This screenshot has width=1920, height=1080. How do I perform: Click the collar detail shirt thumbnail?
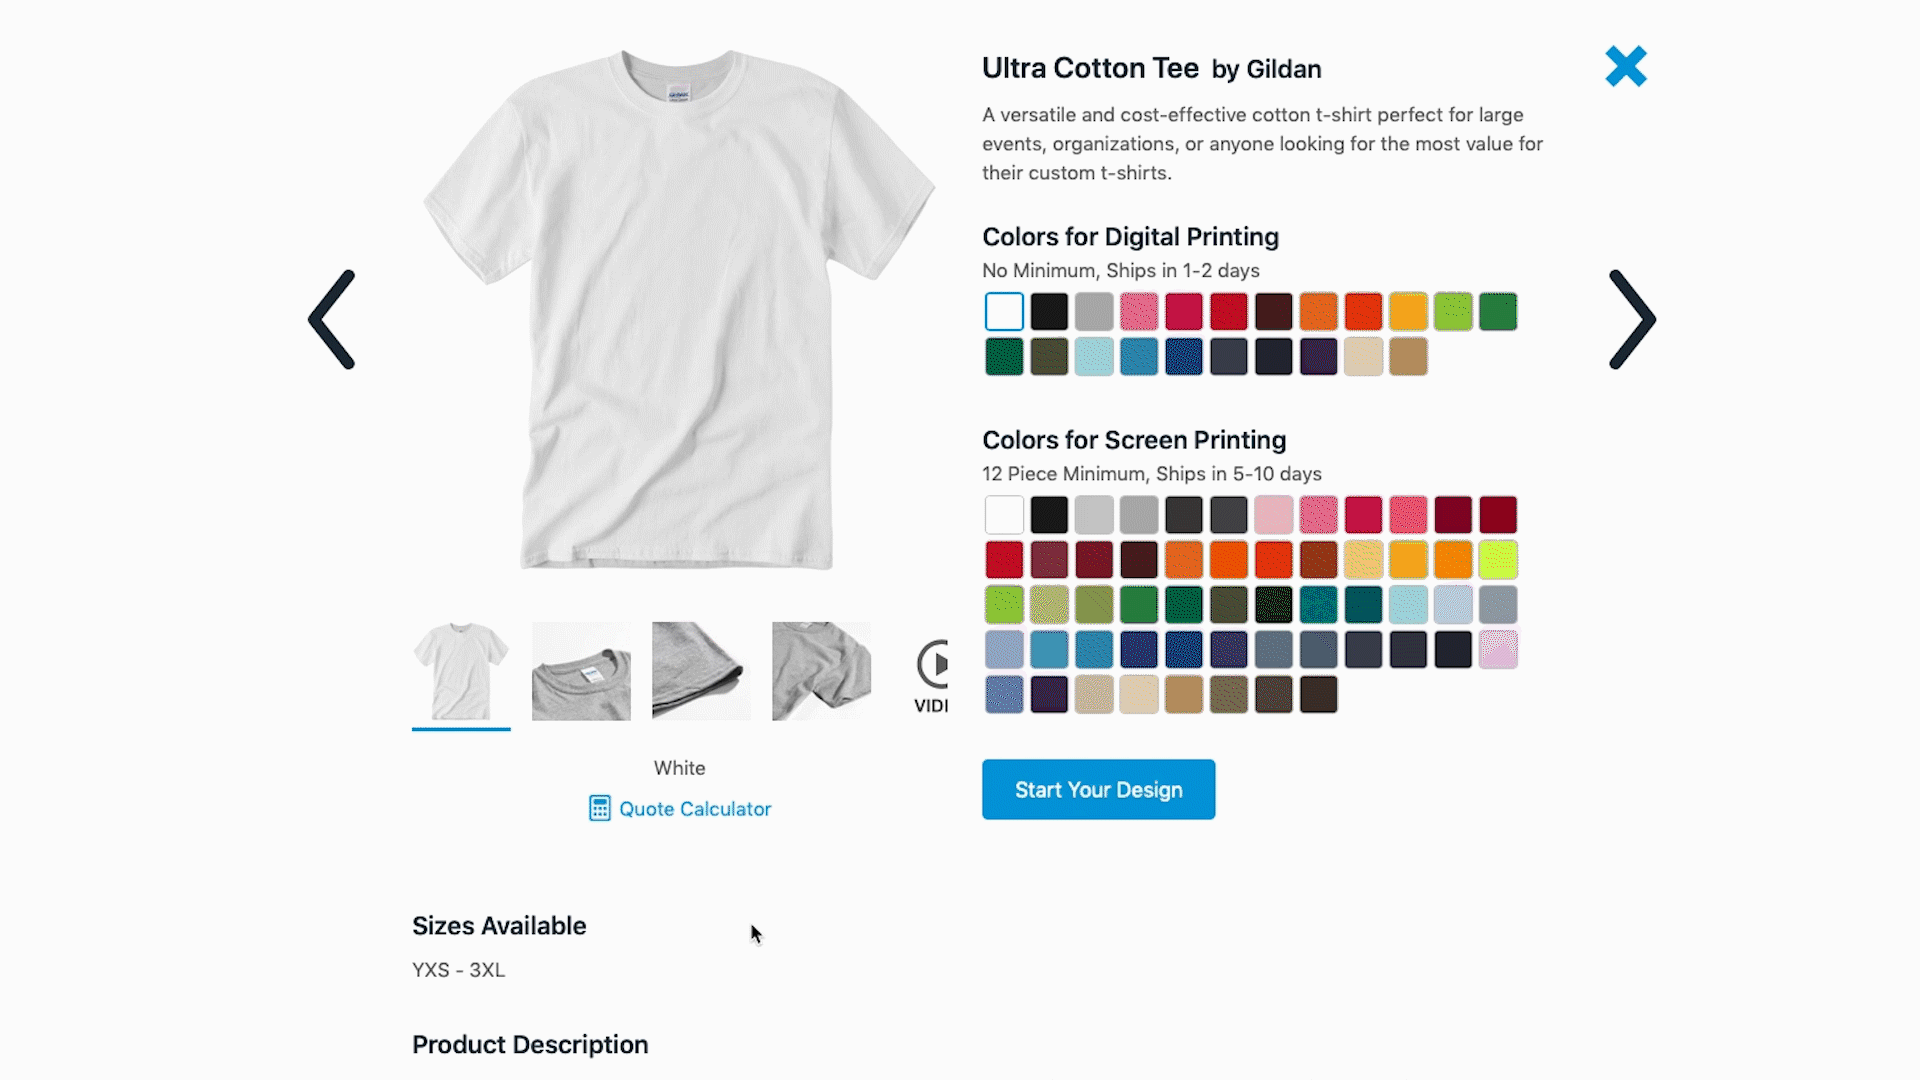[580, 670]
